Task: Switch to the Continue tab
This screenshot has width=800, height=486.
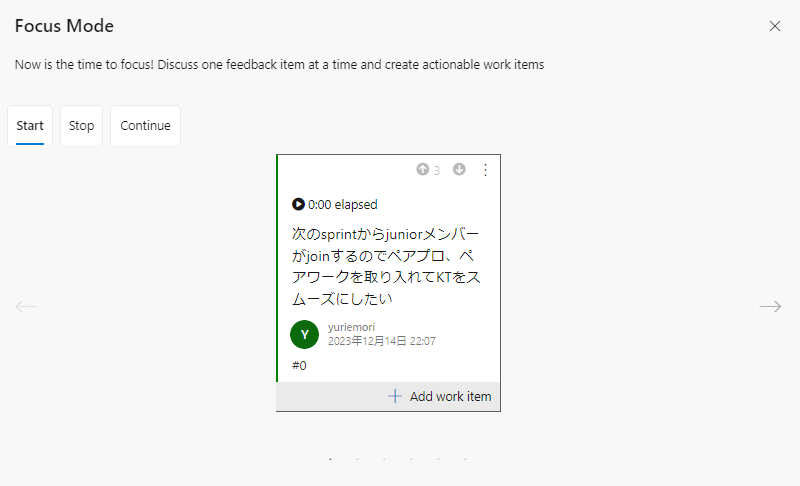Action: point(145,125)
